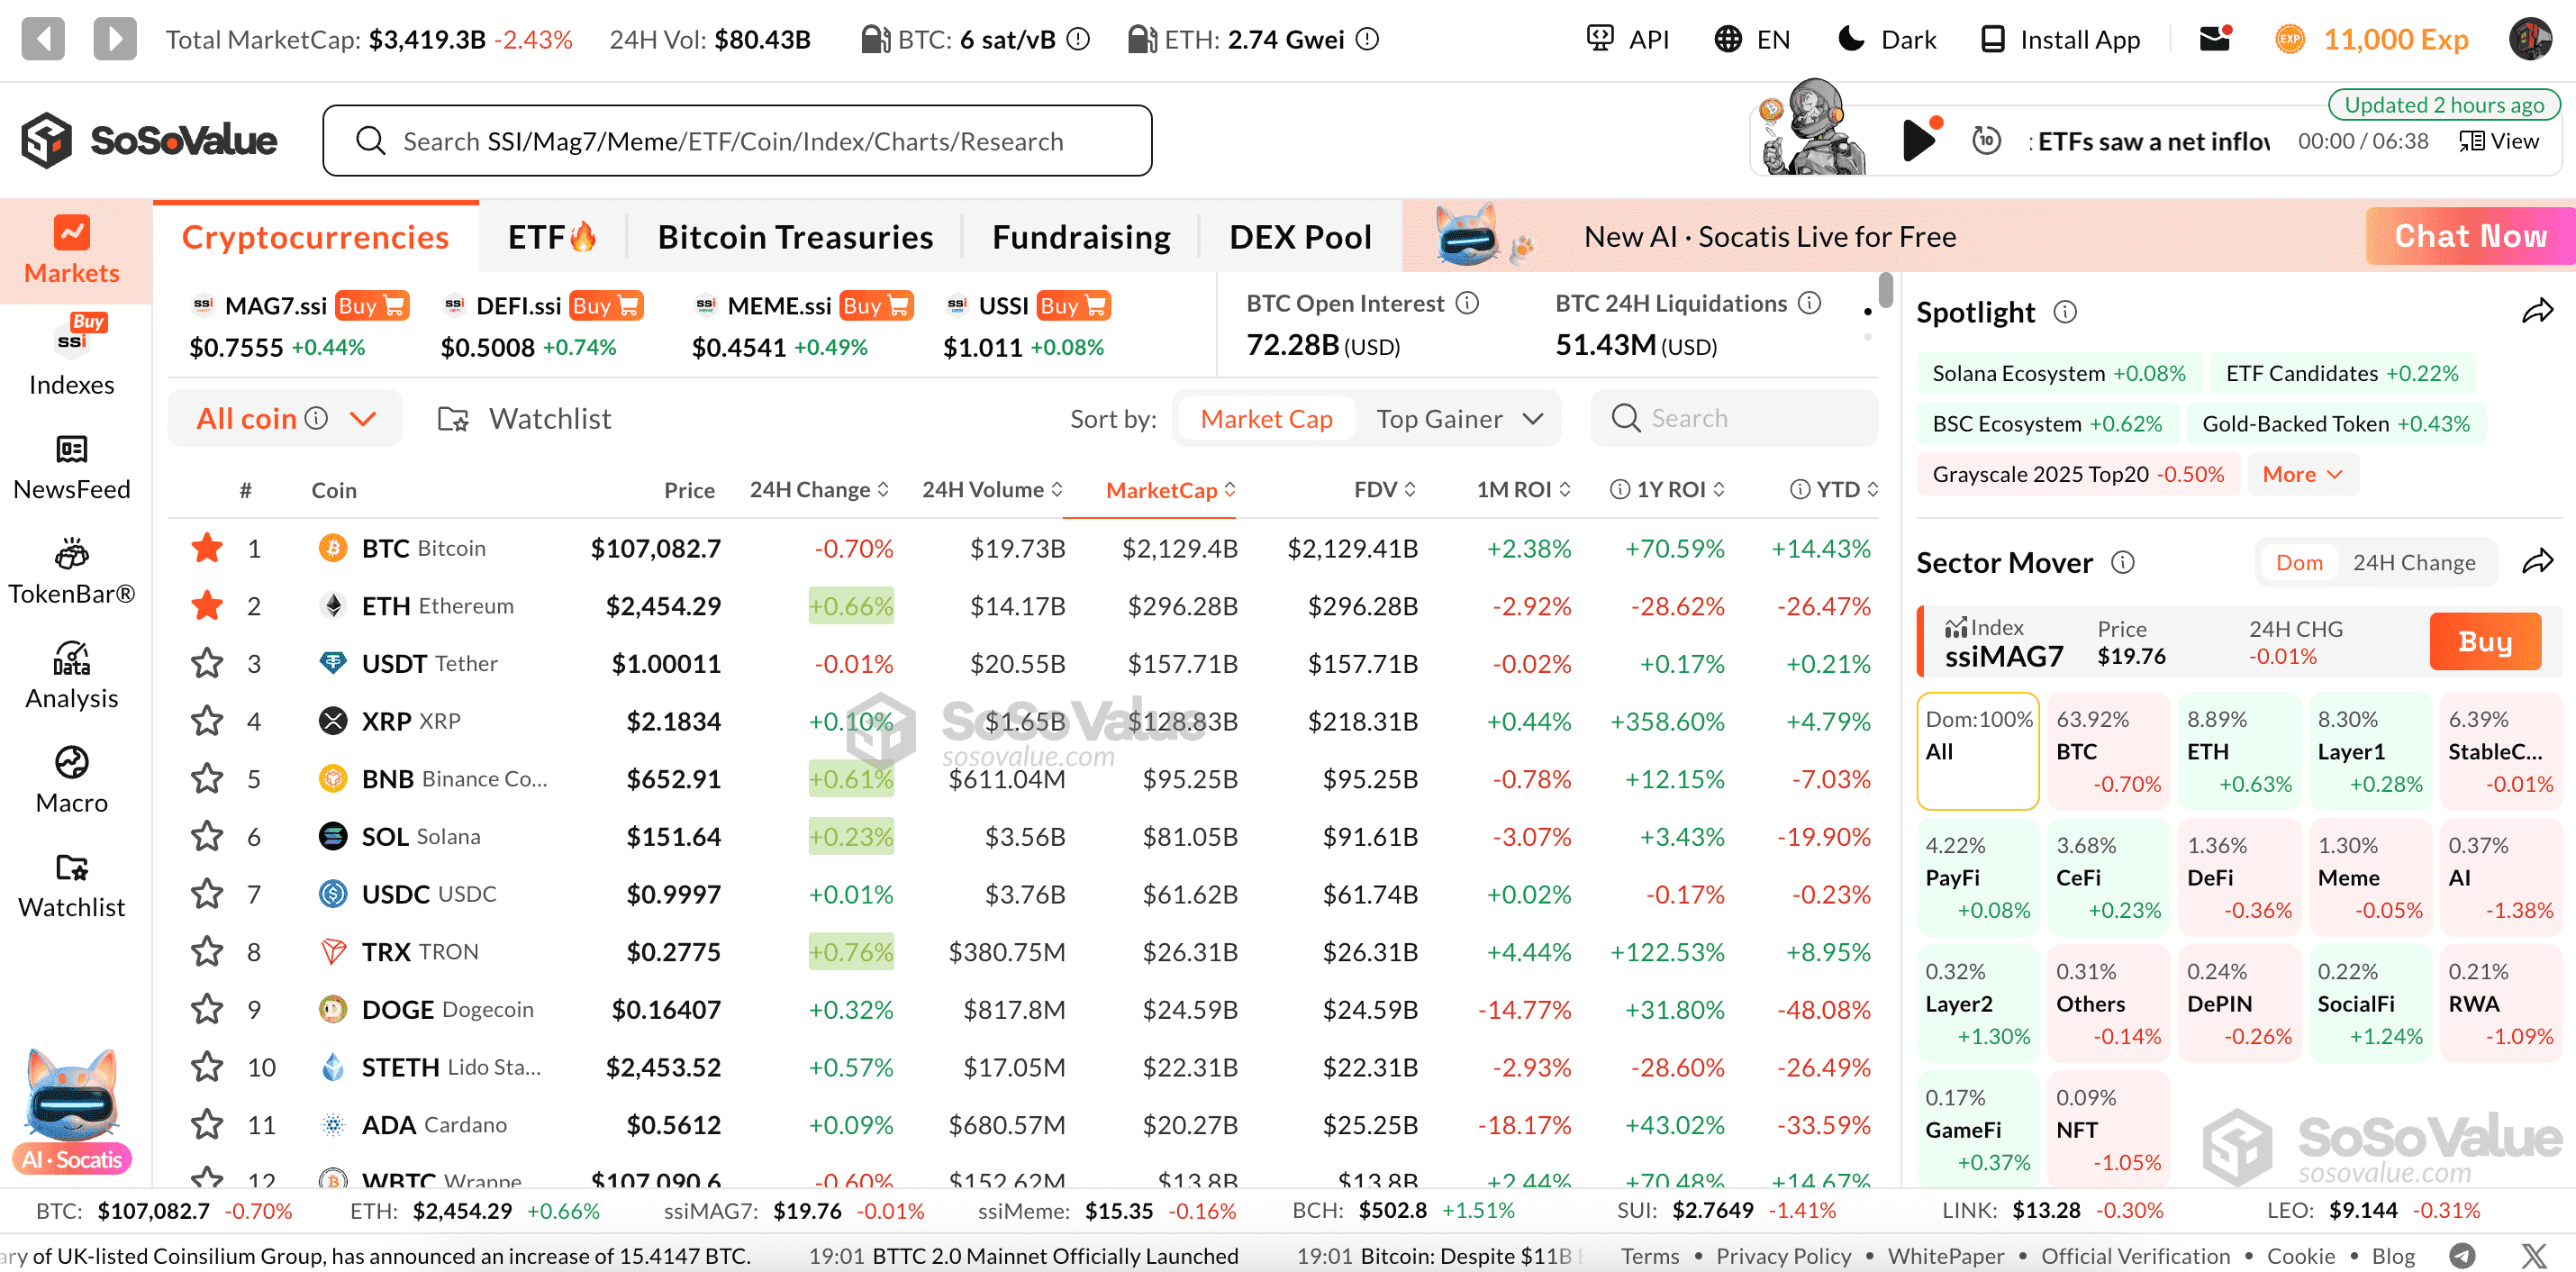This screenshot has height=1272, width=2576.
Task: Unfavorite ETH Ethereum star
Action: tap(207, 606)
